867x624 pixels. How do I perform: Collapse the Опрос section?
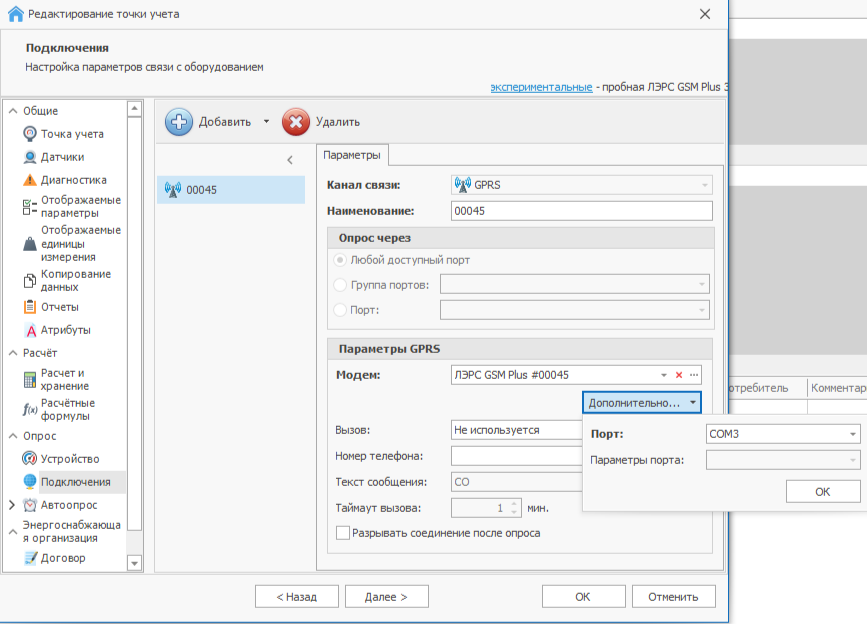pos(13,436)
